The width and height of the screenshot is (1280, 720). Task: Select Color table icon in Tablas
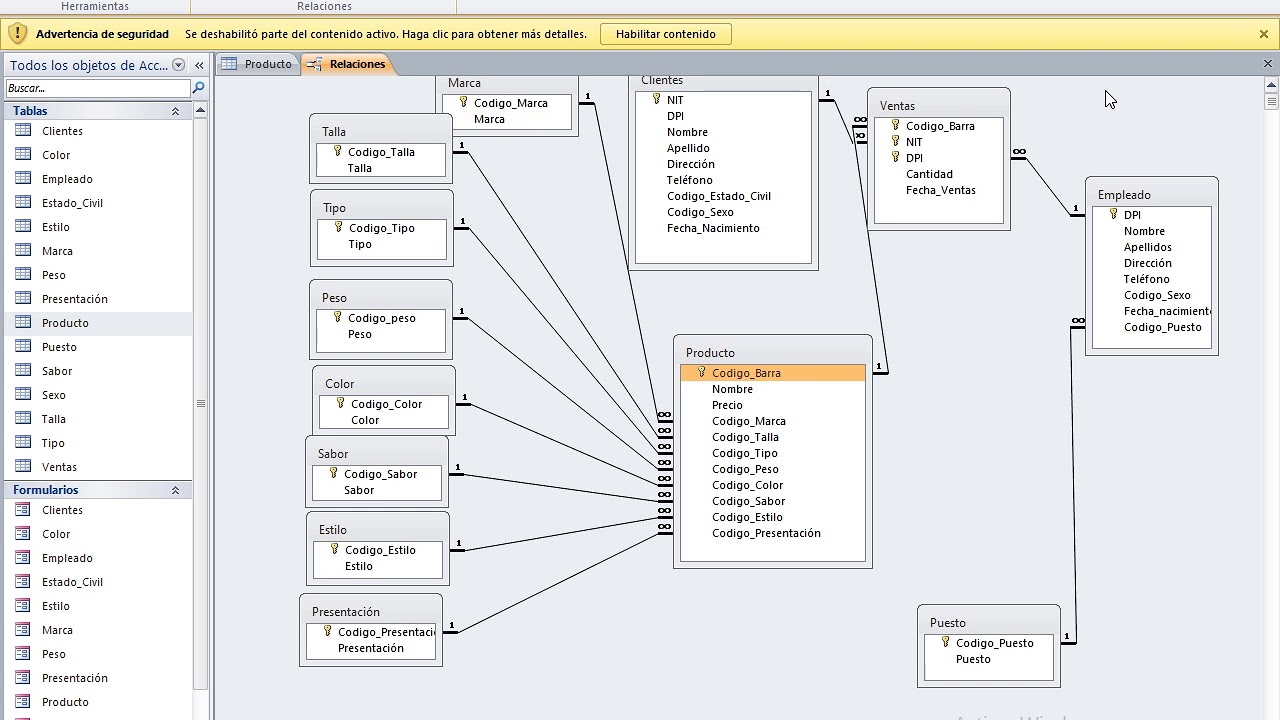tap(23, 155)
